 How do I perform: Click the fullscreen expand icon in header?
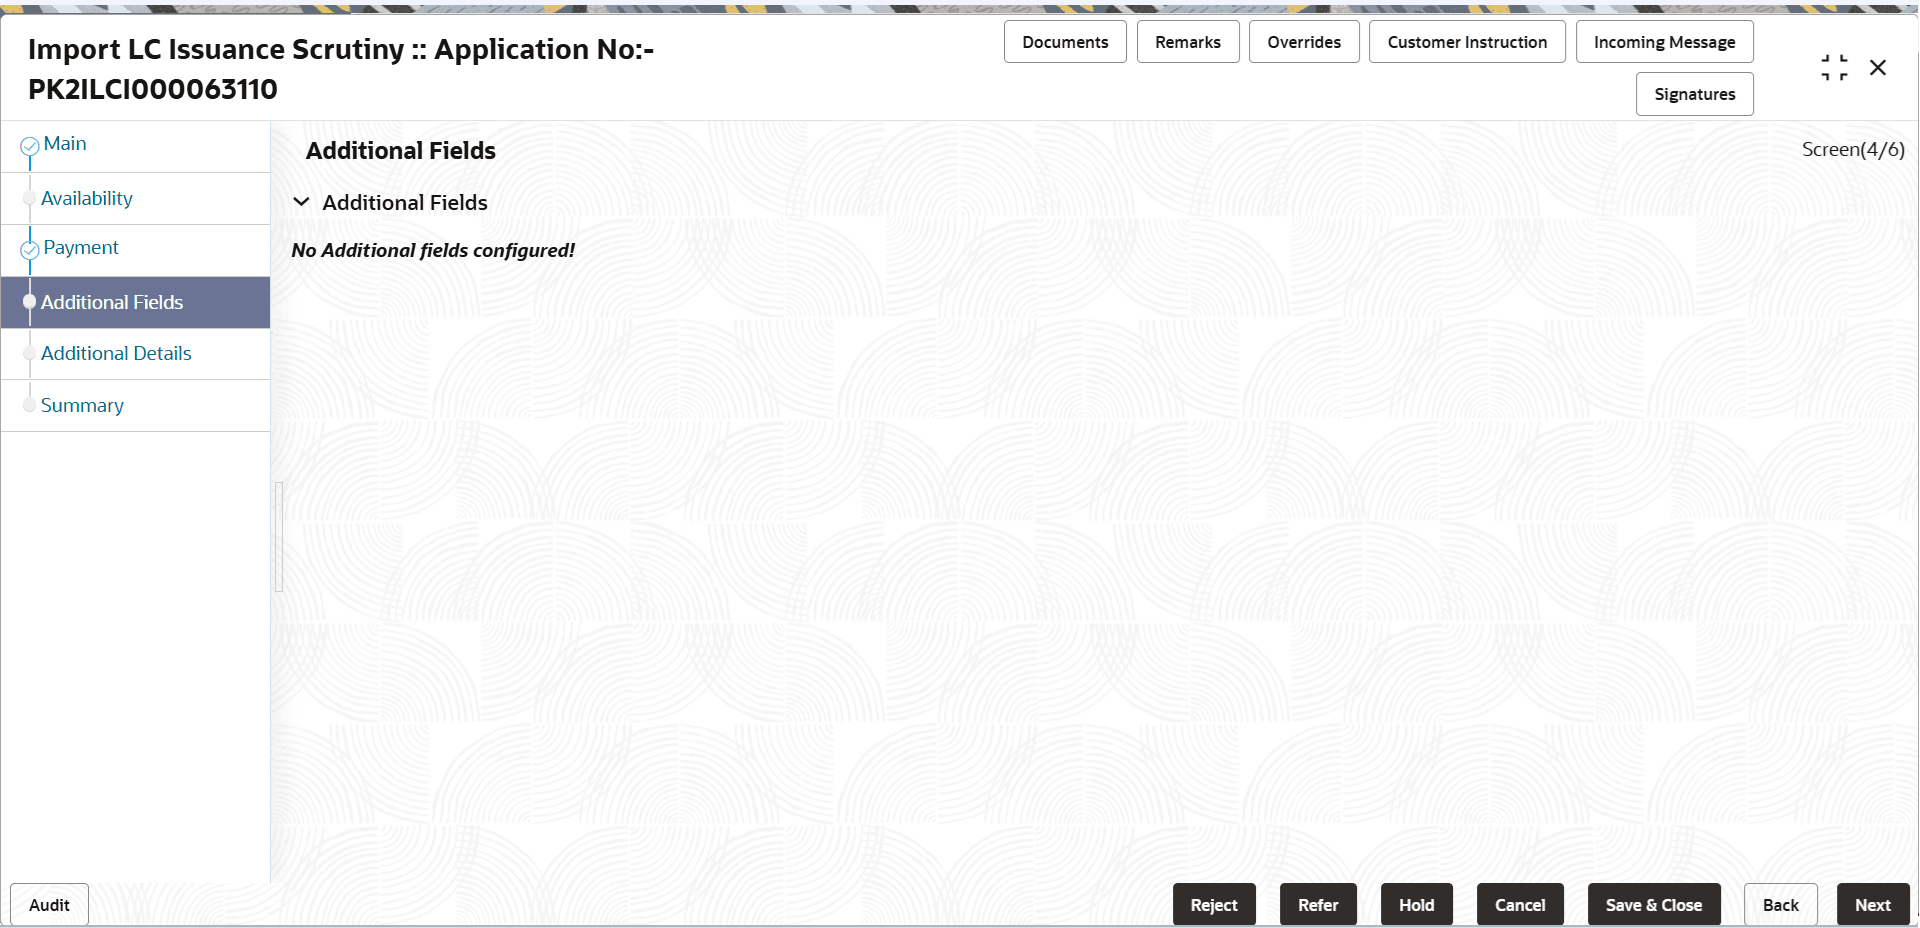(x=1834, y=67)
